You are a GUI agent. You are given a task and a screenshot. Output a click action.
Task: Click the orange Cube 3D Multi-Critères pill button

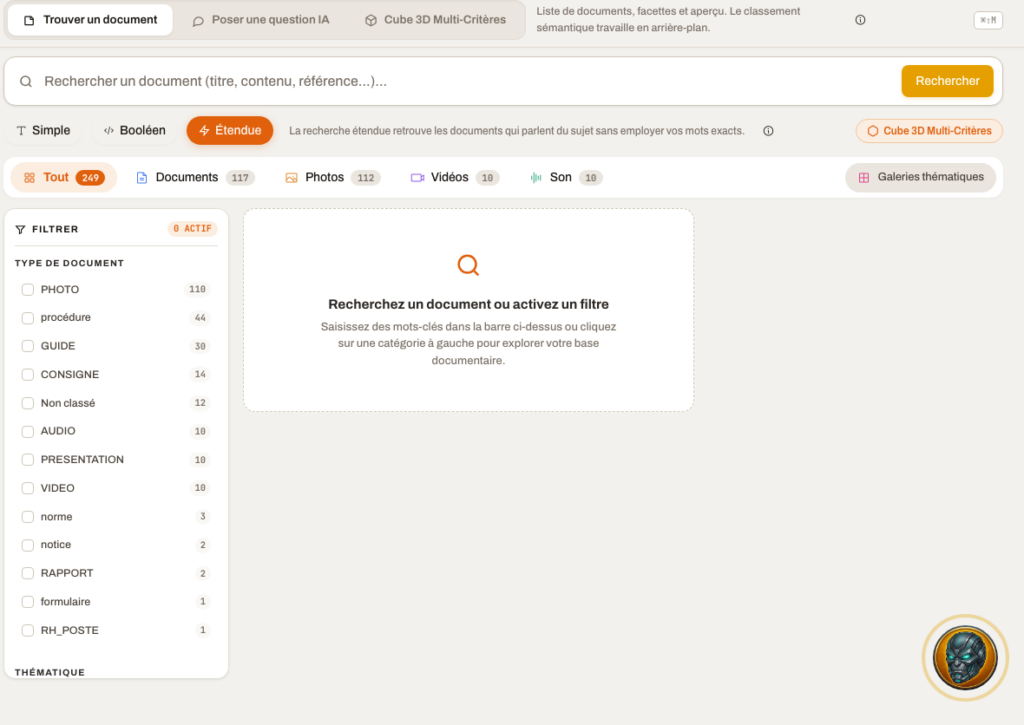pyautogui.click(x=929, y=131)
